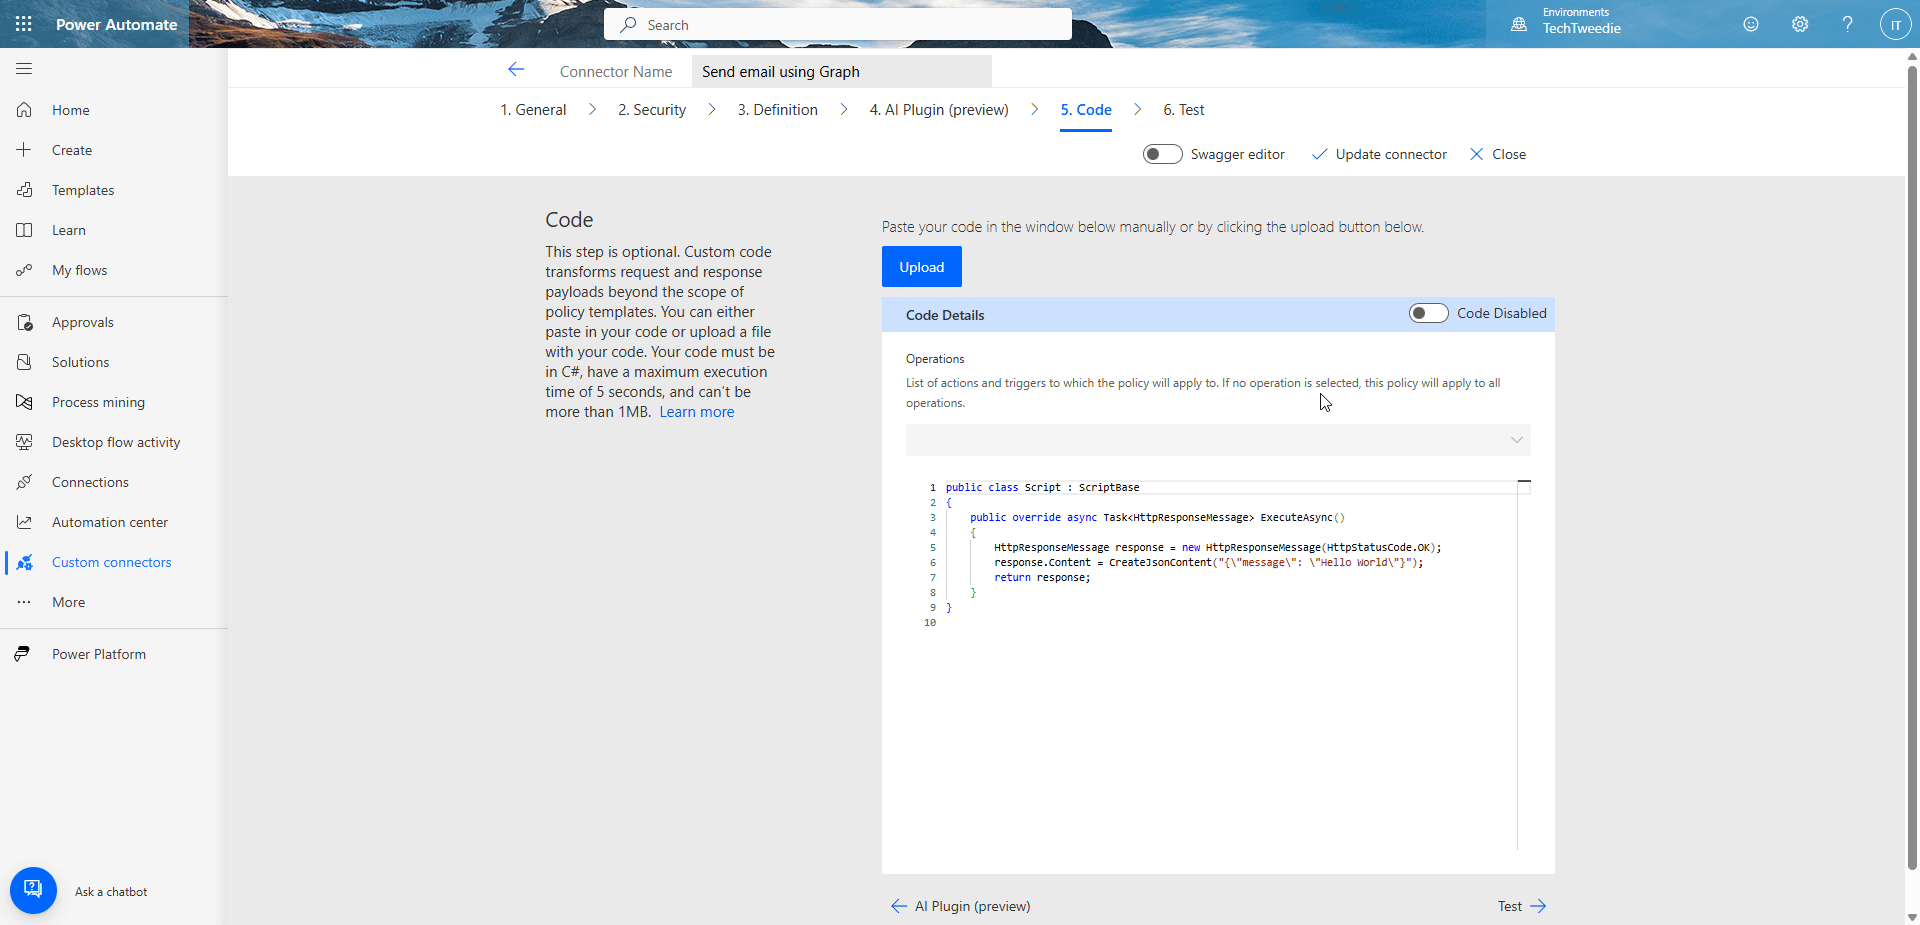
Task: Click the Upload button
Action: (x=921, y=266)
